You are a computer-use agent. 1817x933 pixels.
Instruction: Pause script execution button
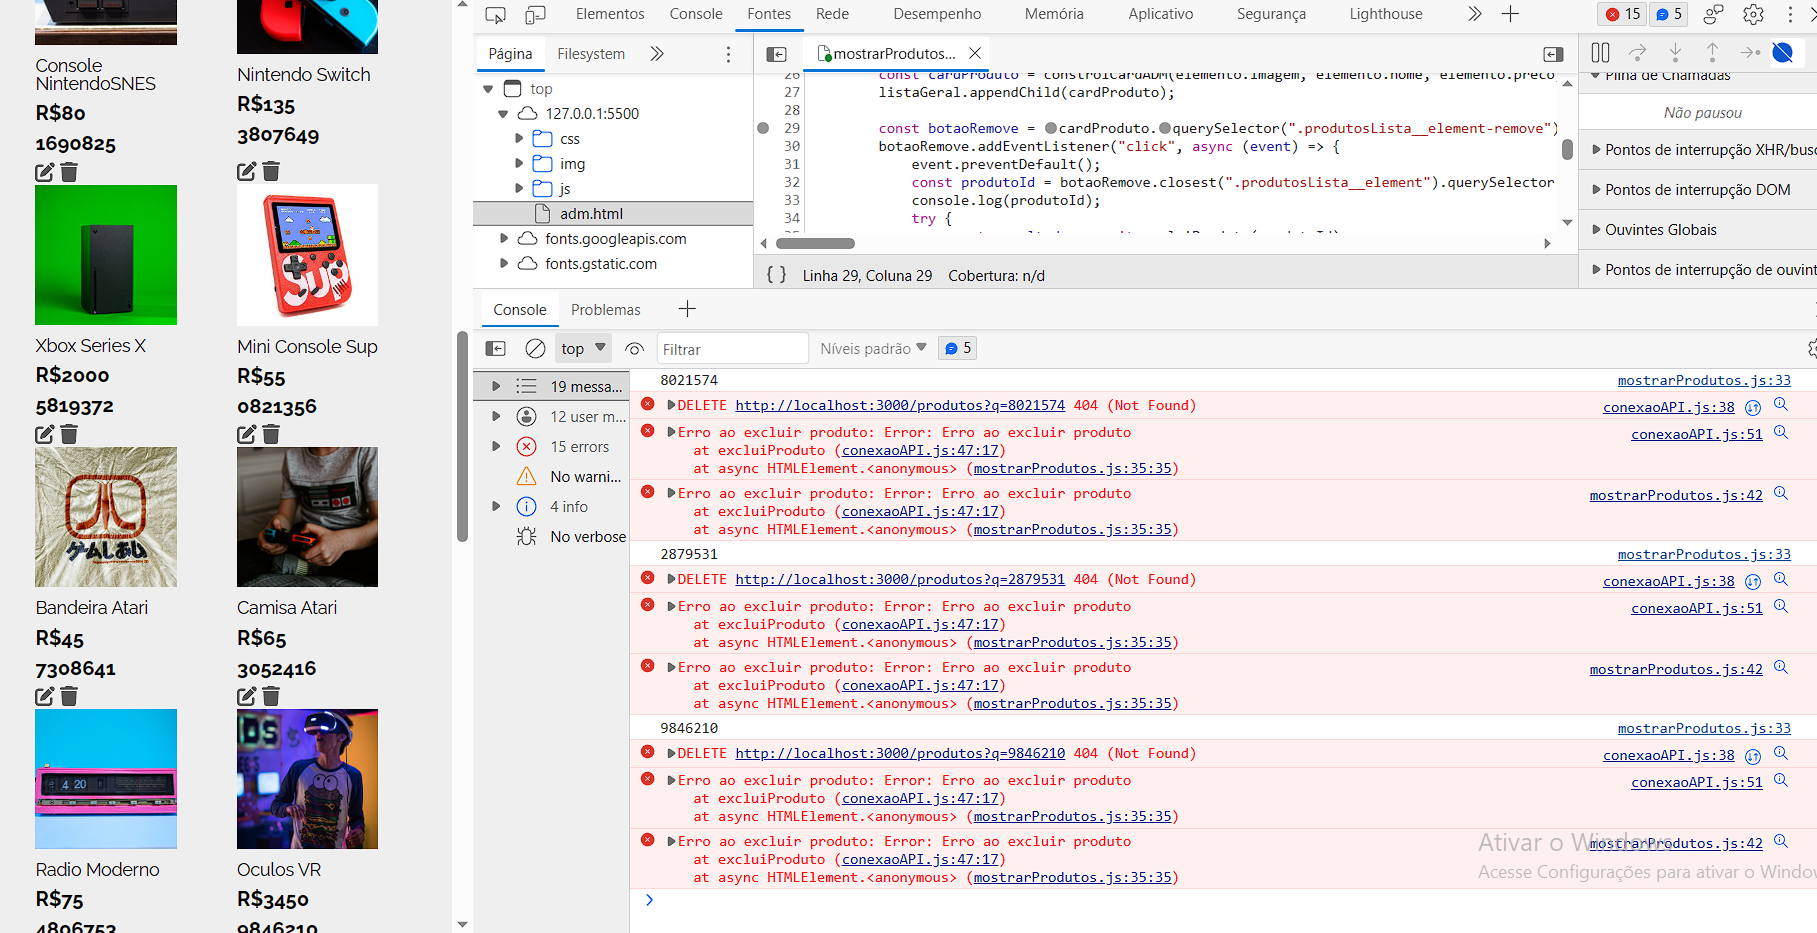(1600, 53)
